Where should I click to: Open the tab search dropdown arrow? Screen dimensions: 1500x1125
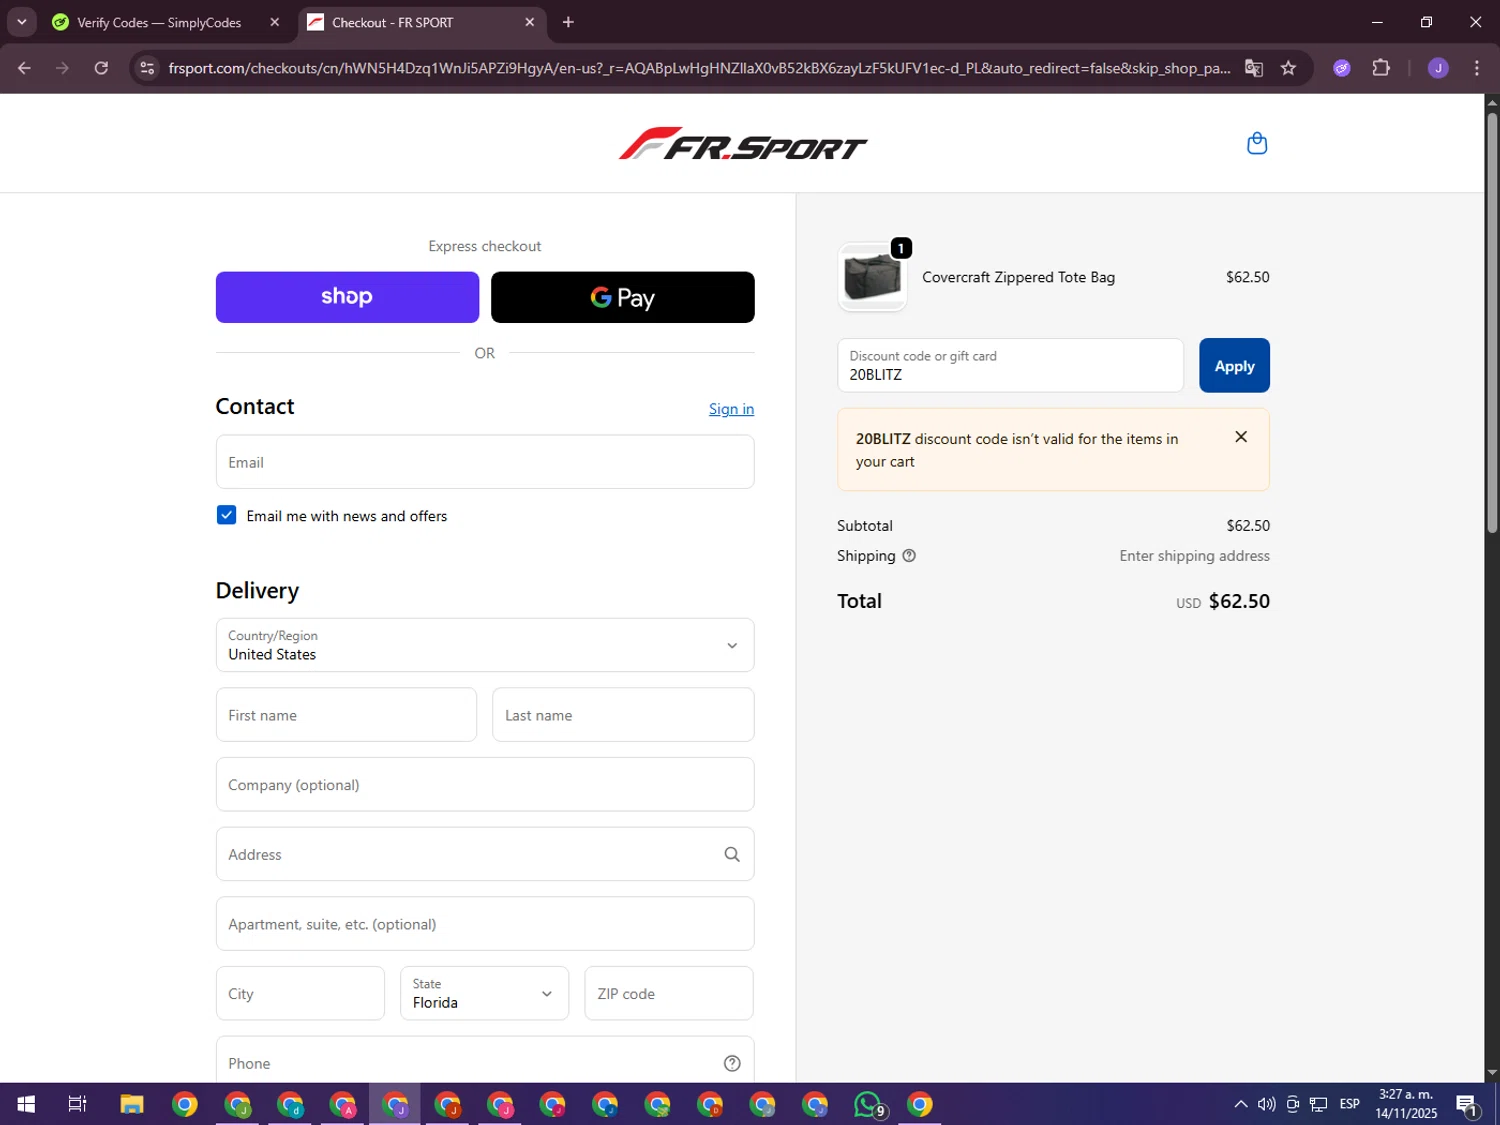(21, 22)
